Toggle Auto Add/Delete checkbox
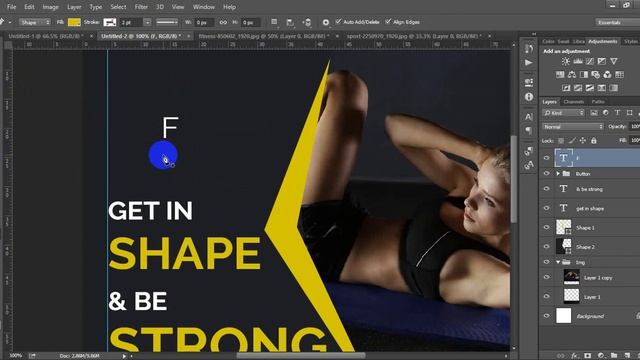The height and width of the screenshot is (360, 640). pyautogui.click(x=338, y=21)
